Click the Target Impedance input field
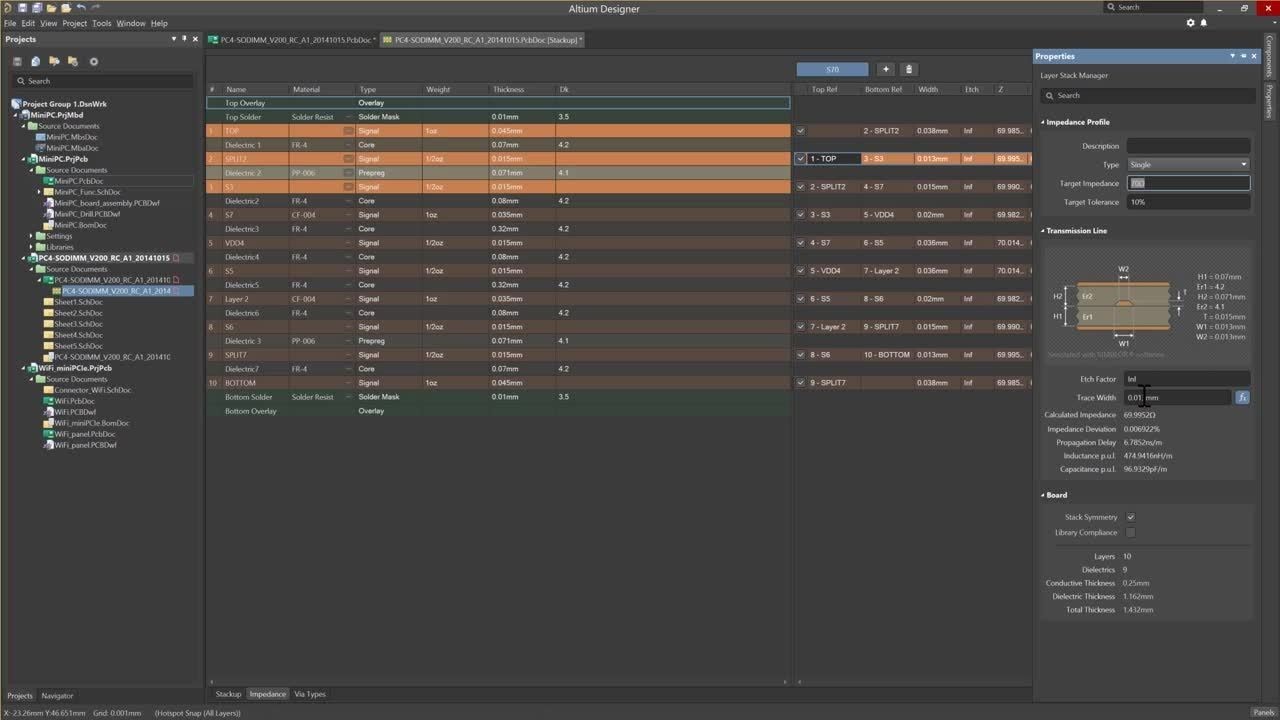 1188,183
